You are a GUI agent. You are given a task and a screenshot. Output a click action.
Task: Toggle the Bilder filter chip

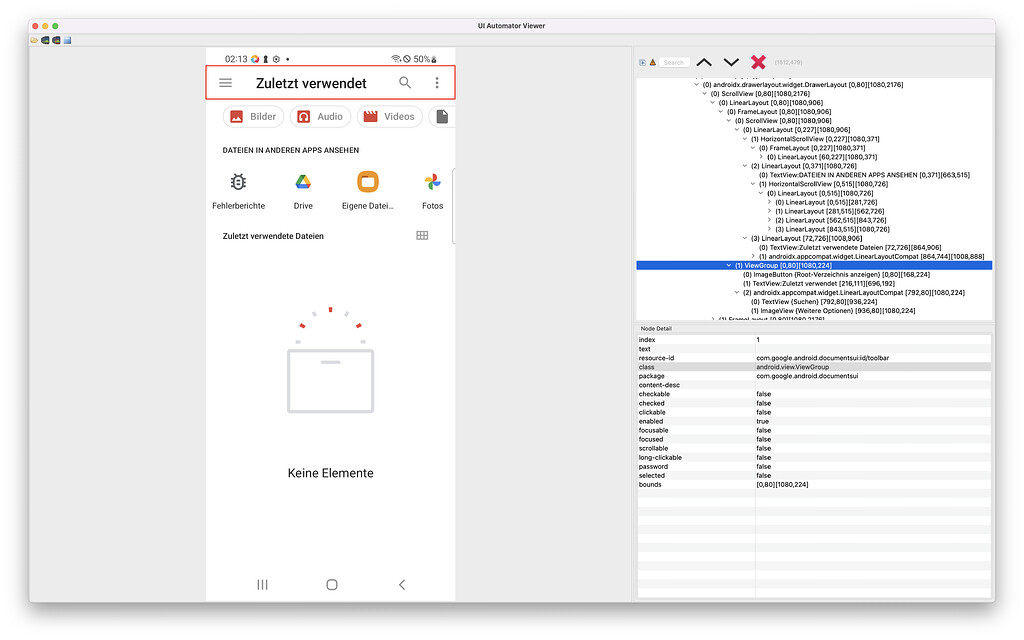[x=253, y=116]
